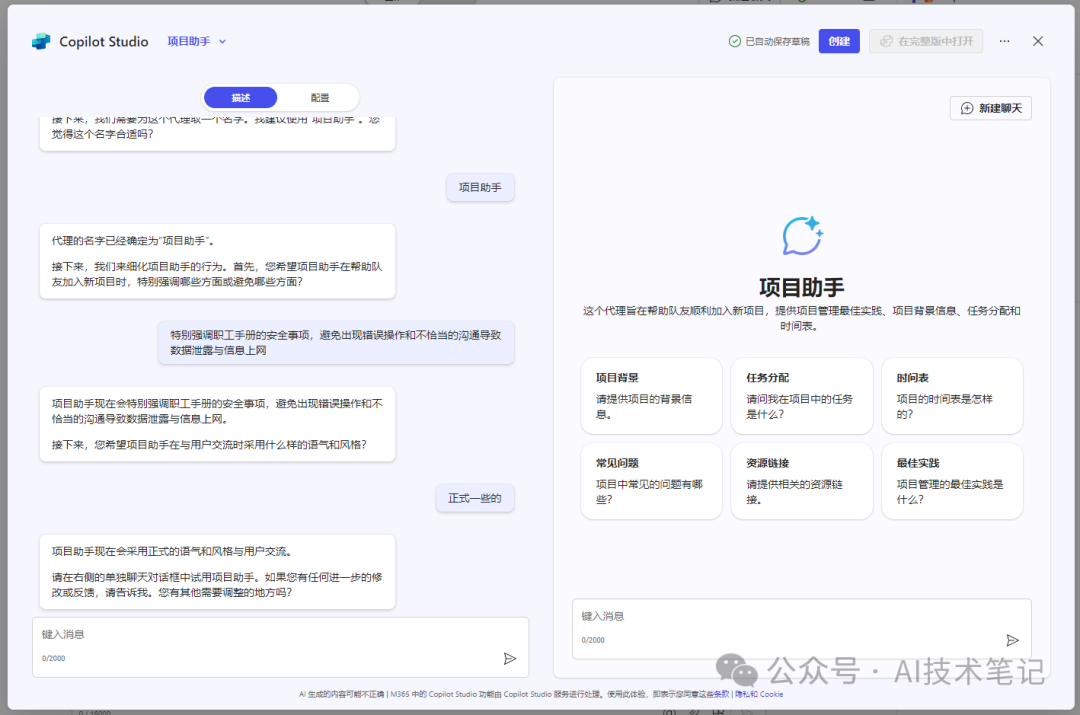Screen dimensions: 1080x715
Task: Click the 项目助手 heading in preview
Action: (802, 287)
